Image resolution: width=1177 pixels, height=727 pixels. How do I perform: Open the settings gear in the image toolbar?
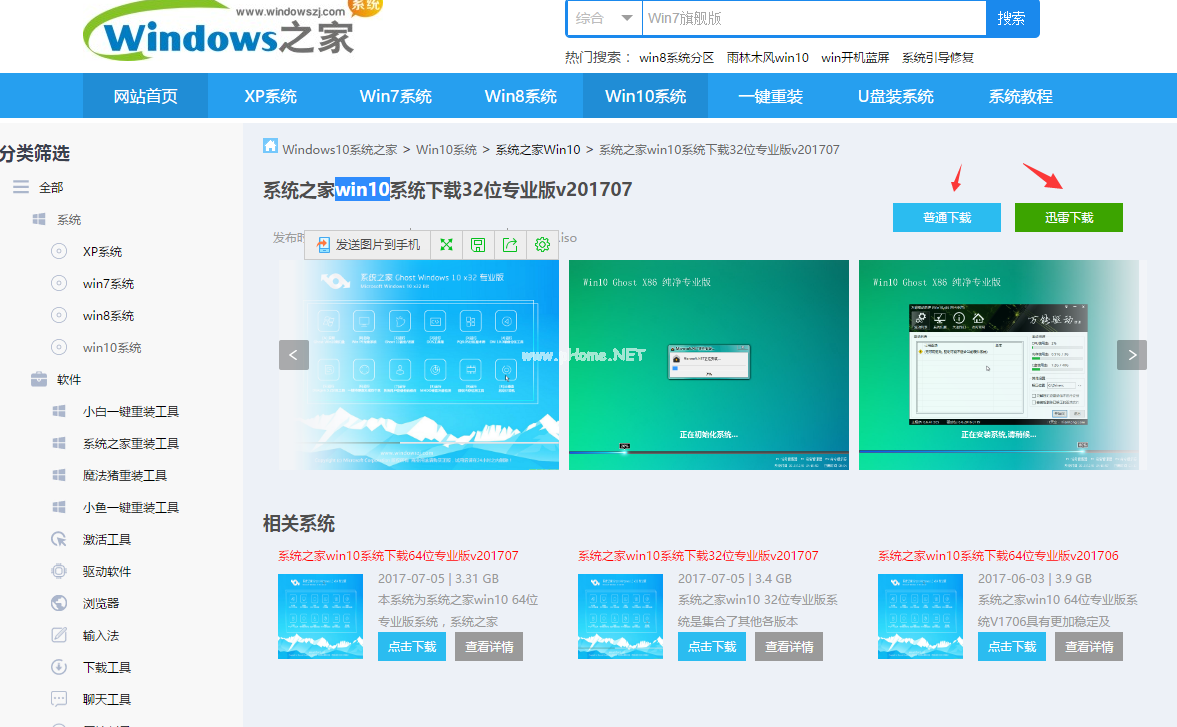pyautogui.click(x=542, y=244)
